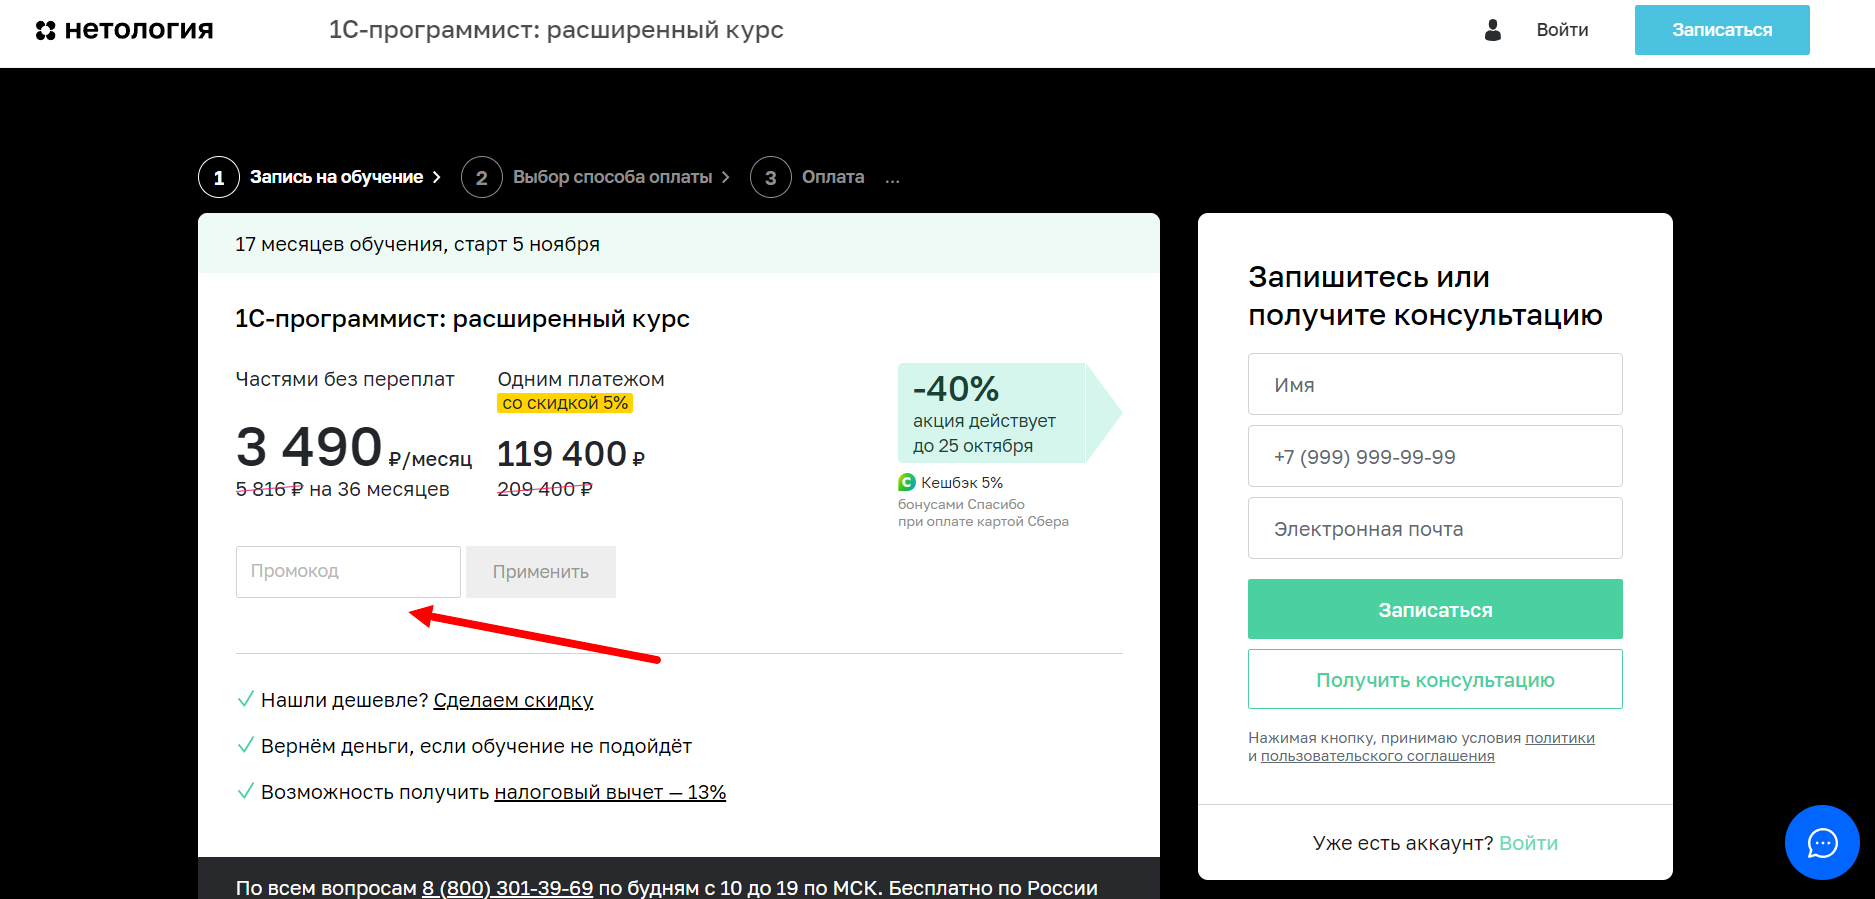Call the 8 (800) 301-39-69 phone link
This screenshot has width=1875, height=899.
pos(507,888)
